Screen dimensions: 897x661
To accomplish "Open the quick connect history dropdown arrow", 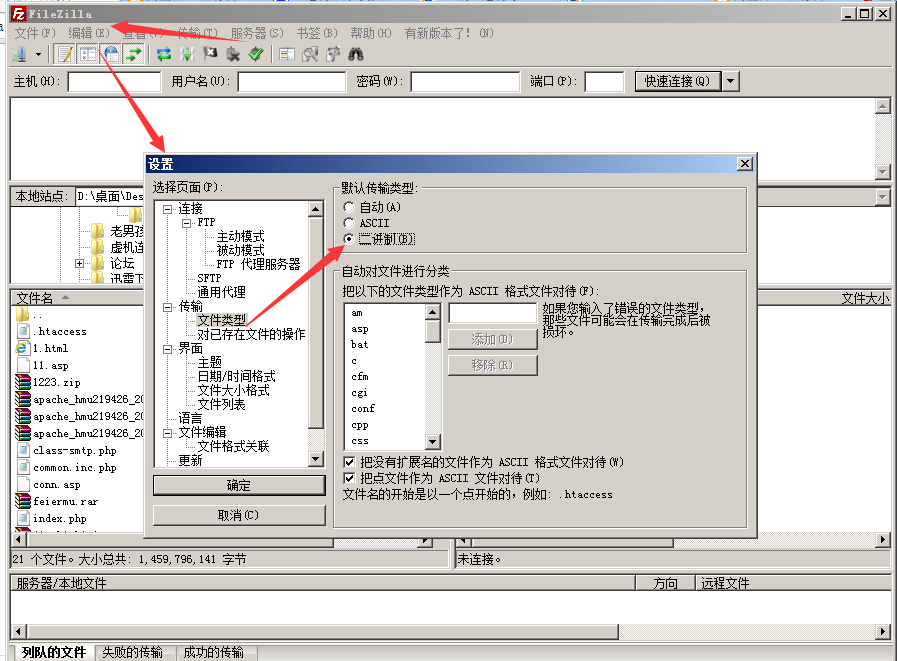I will pos(731,81).
